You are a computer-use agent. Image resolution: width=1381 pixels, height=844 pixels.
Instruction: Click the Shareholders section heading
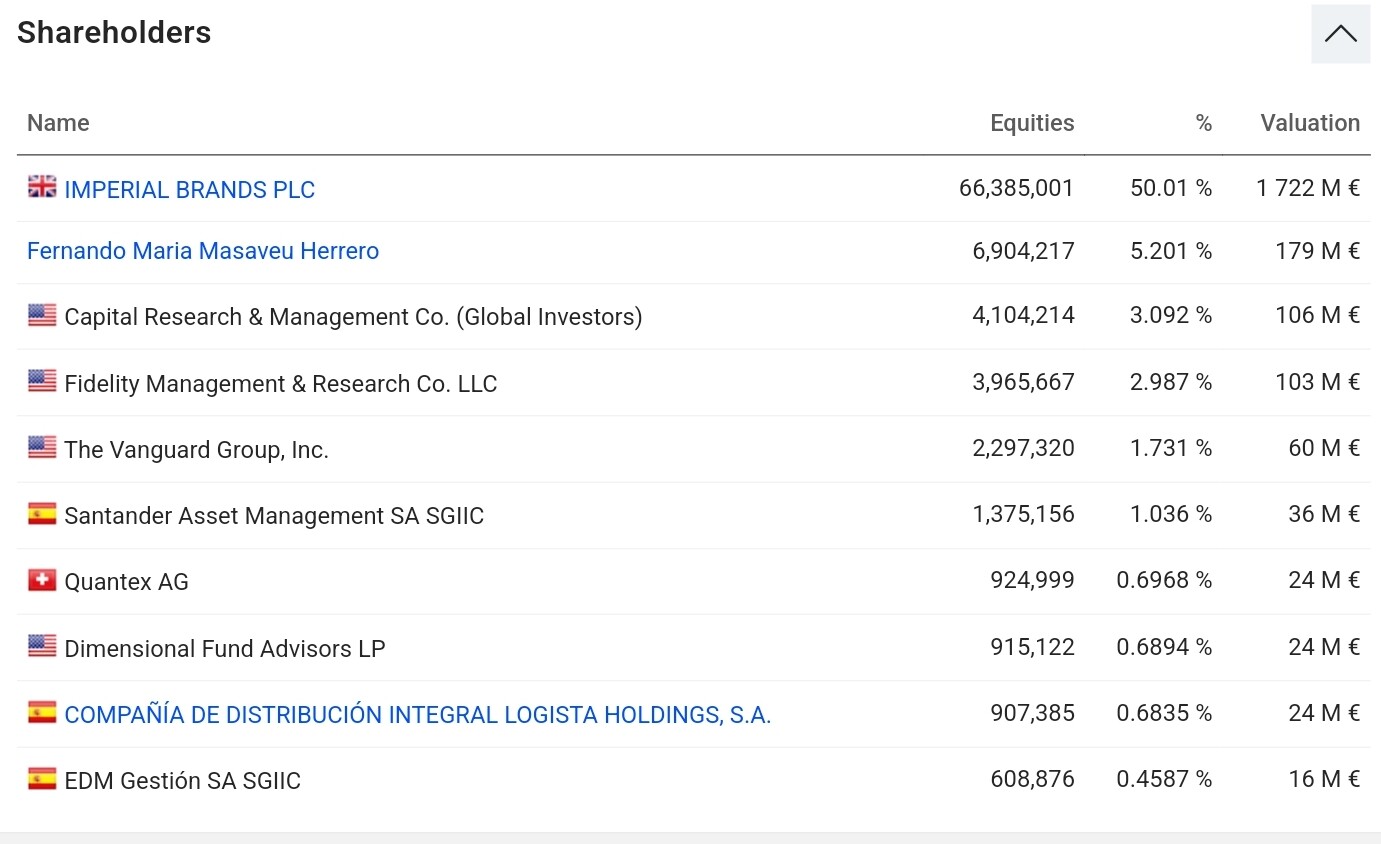click(x=114, y=33)
